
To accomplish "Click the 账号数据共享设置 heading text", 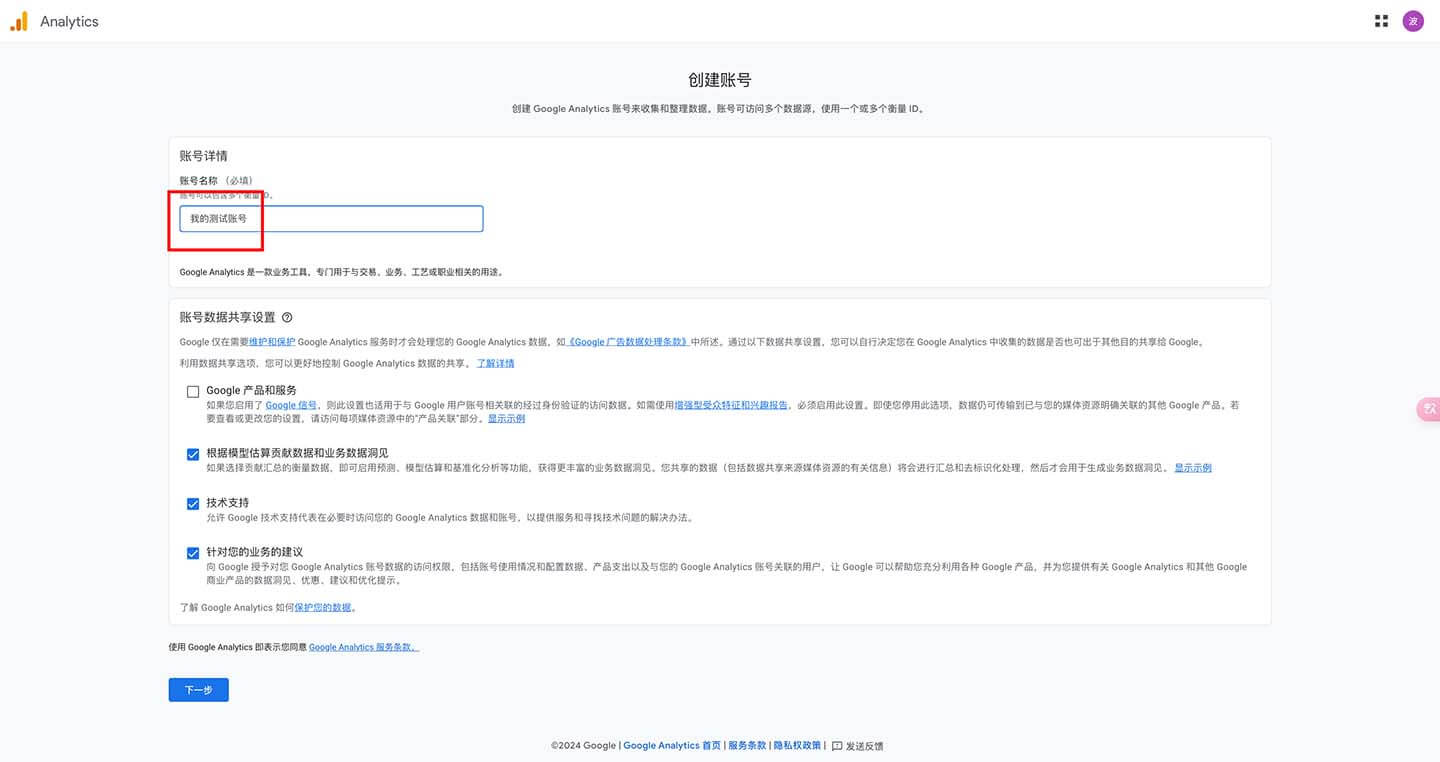I will click(x=227, y=318).
